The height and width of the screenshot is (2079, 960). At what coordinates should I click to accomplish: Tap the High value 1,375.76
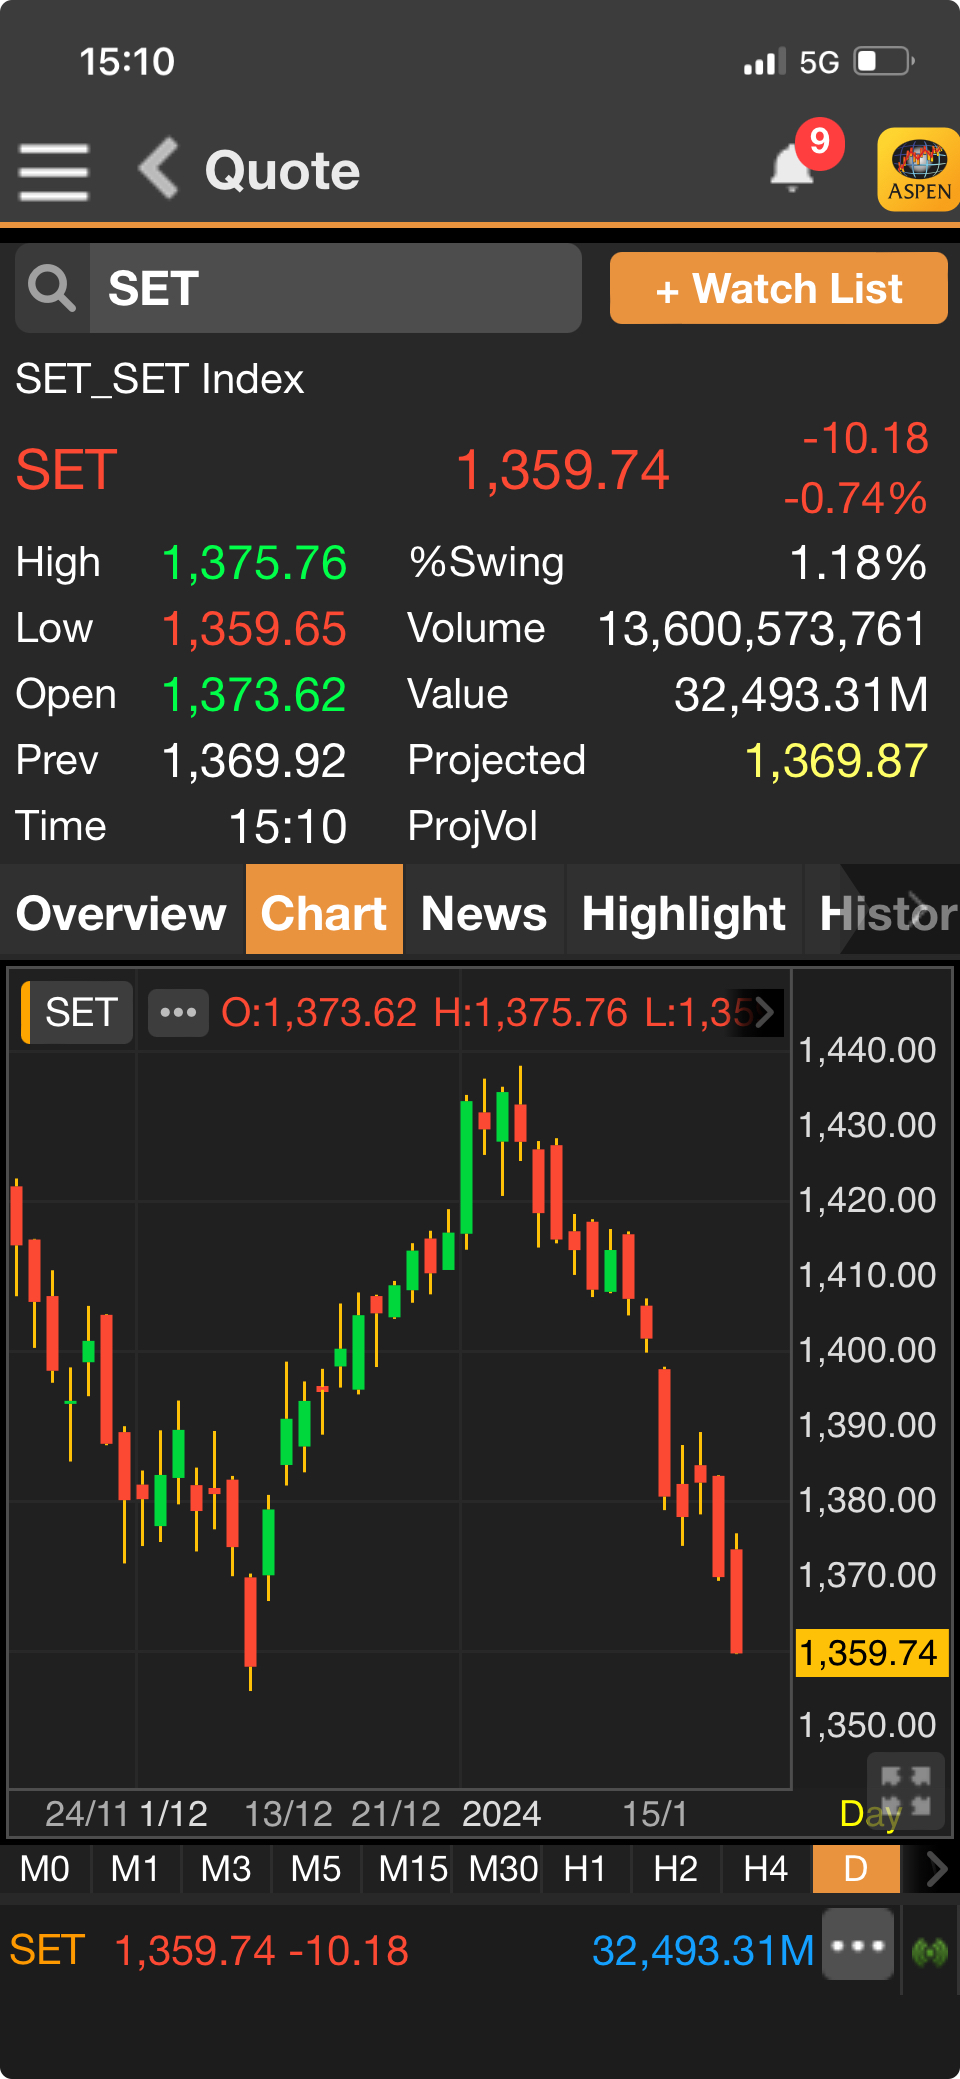click(x=254, y=563)
